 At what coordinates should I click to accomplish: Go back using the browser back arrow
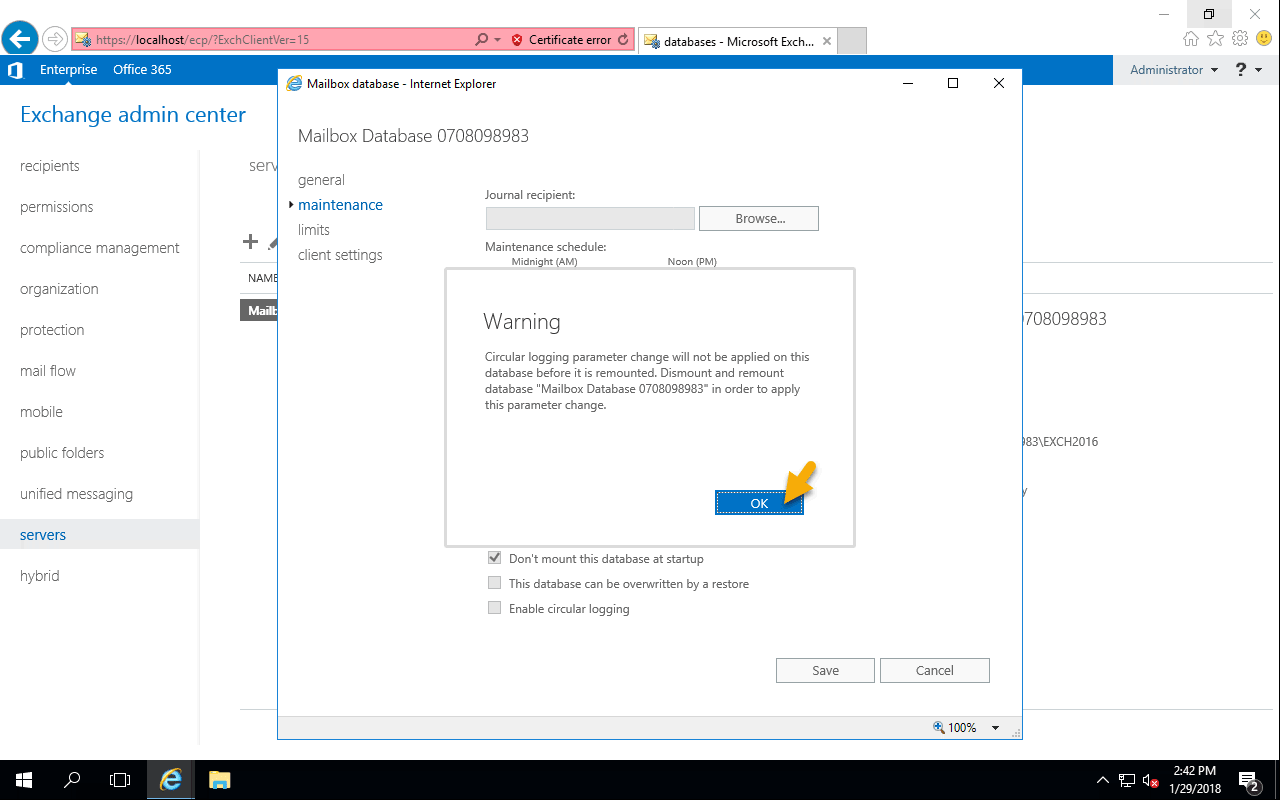point(20,39)
